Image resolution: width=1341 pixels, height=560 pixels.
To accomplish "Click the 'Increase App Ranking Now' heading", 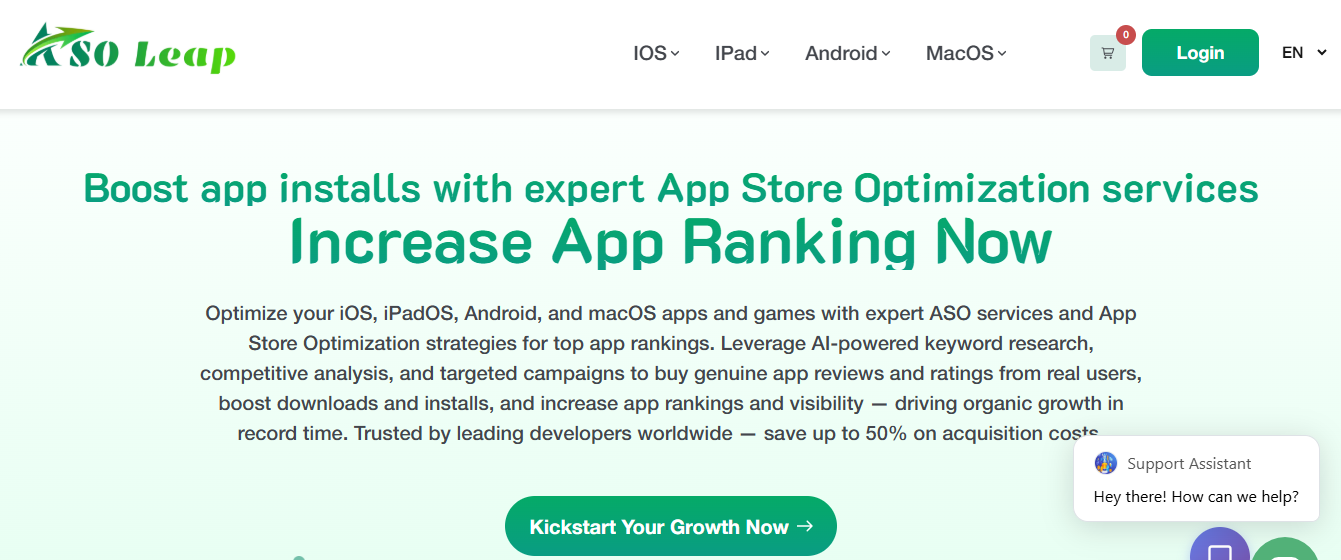I will tap(671, 241).
